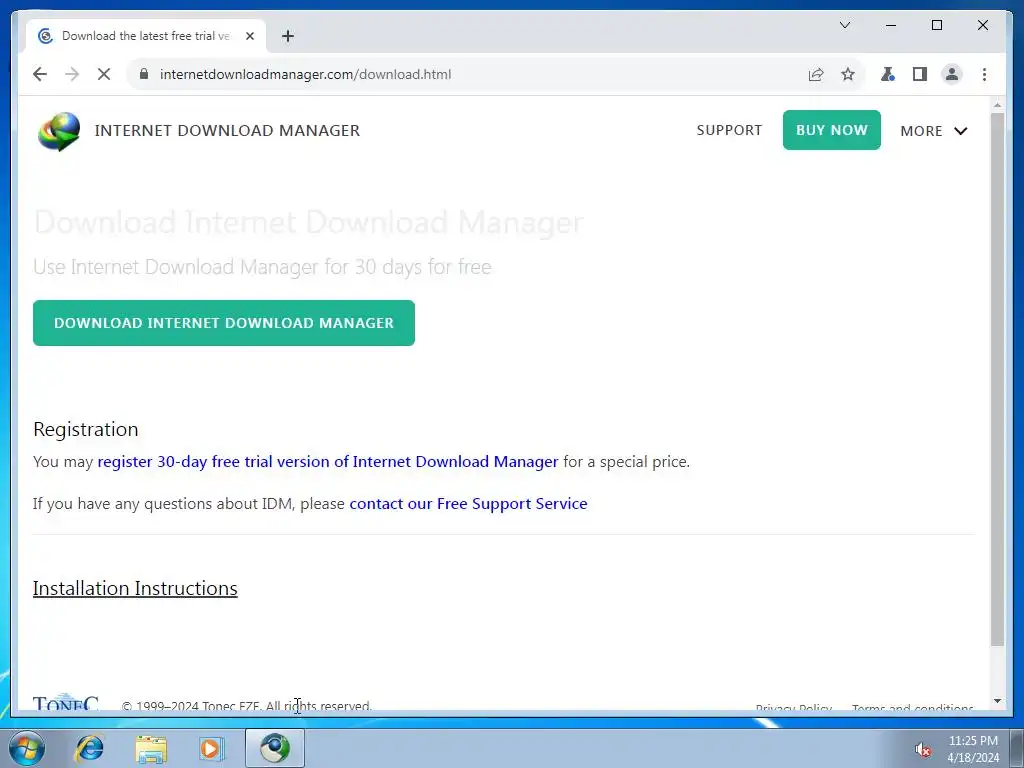Minimize the browser window

(891, 25)
